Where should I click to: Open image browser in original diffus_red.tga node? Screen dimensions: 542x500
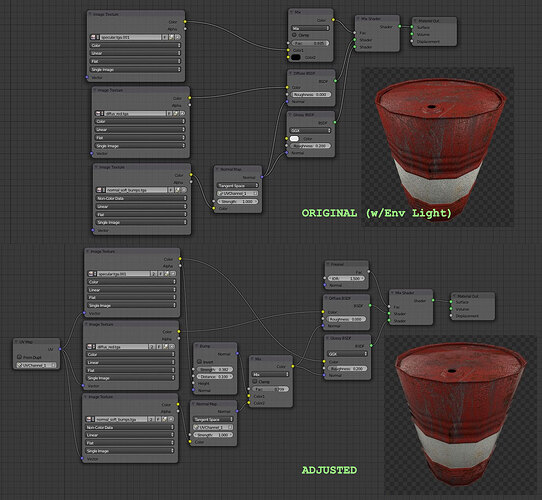pyautogui.click(x=99, y=113)
